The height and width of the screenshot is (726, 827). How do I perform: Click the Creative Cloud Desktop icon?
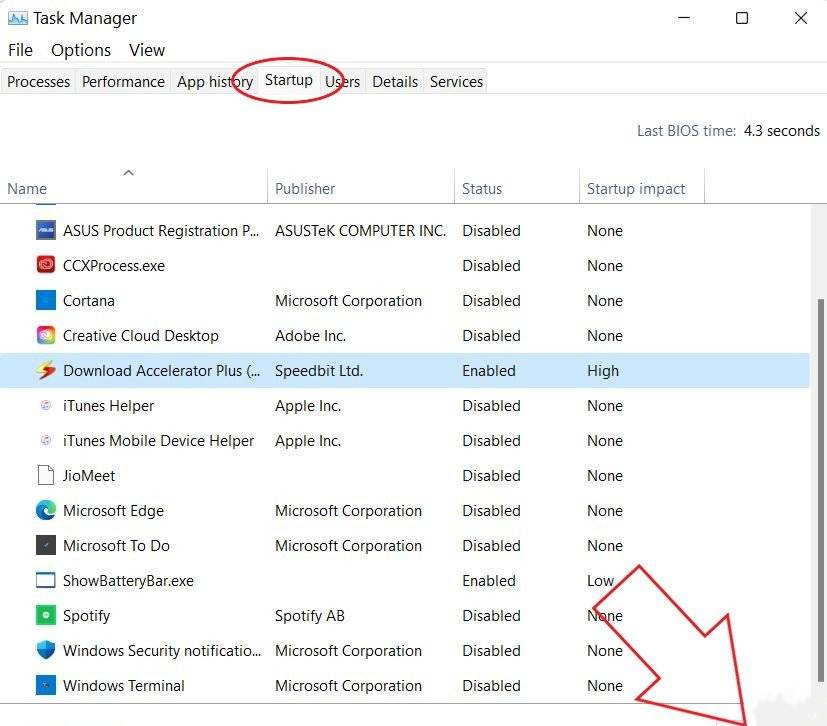tap(46, 336)
